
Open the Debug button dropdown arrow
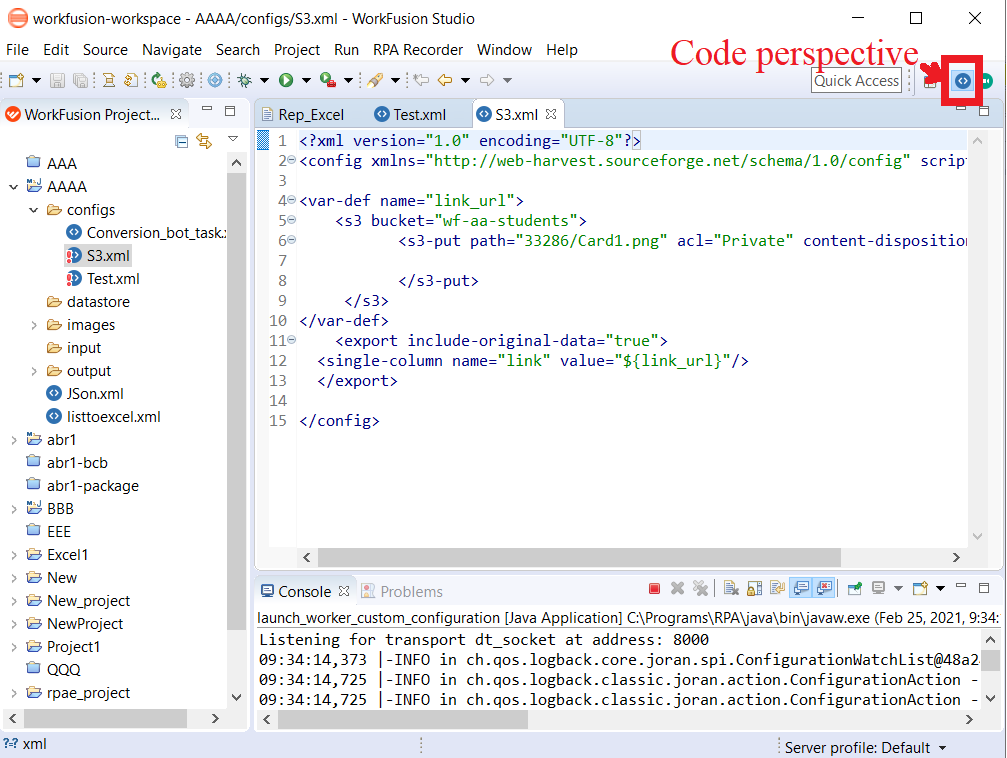[x=264, y=80]
